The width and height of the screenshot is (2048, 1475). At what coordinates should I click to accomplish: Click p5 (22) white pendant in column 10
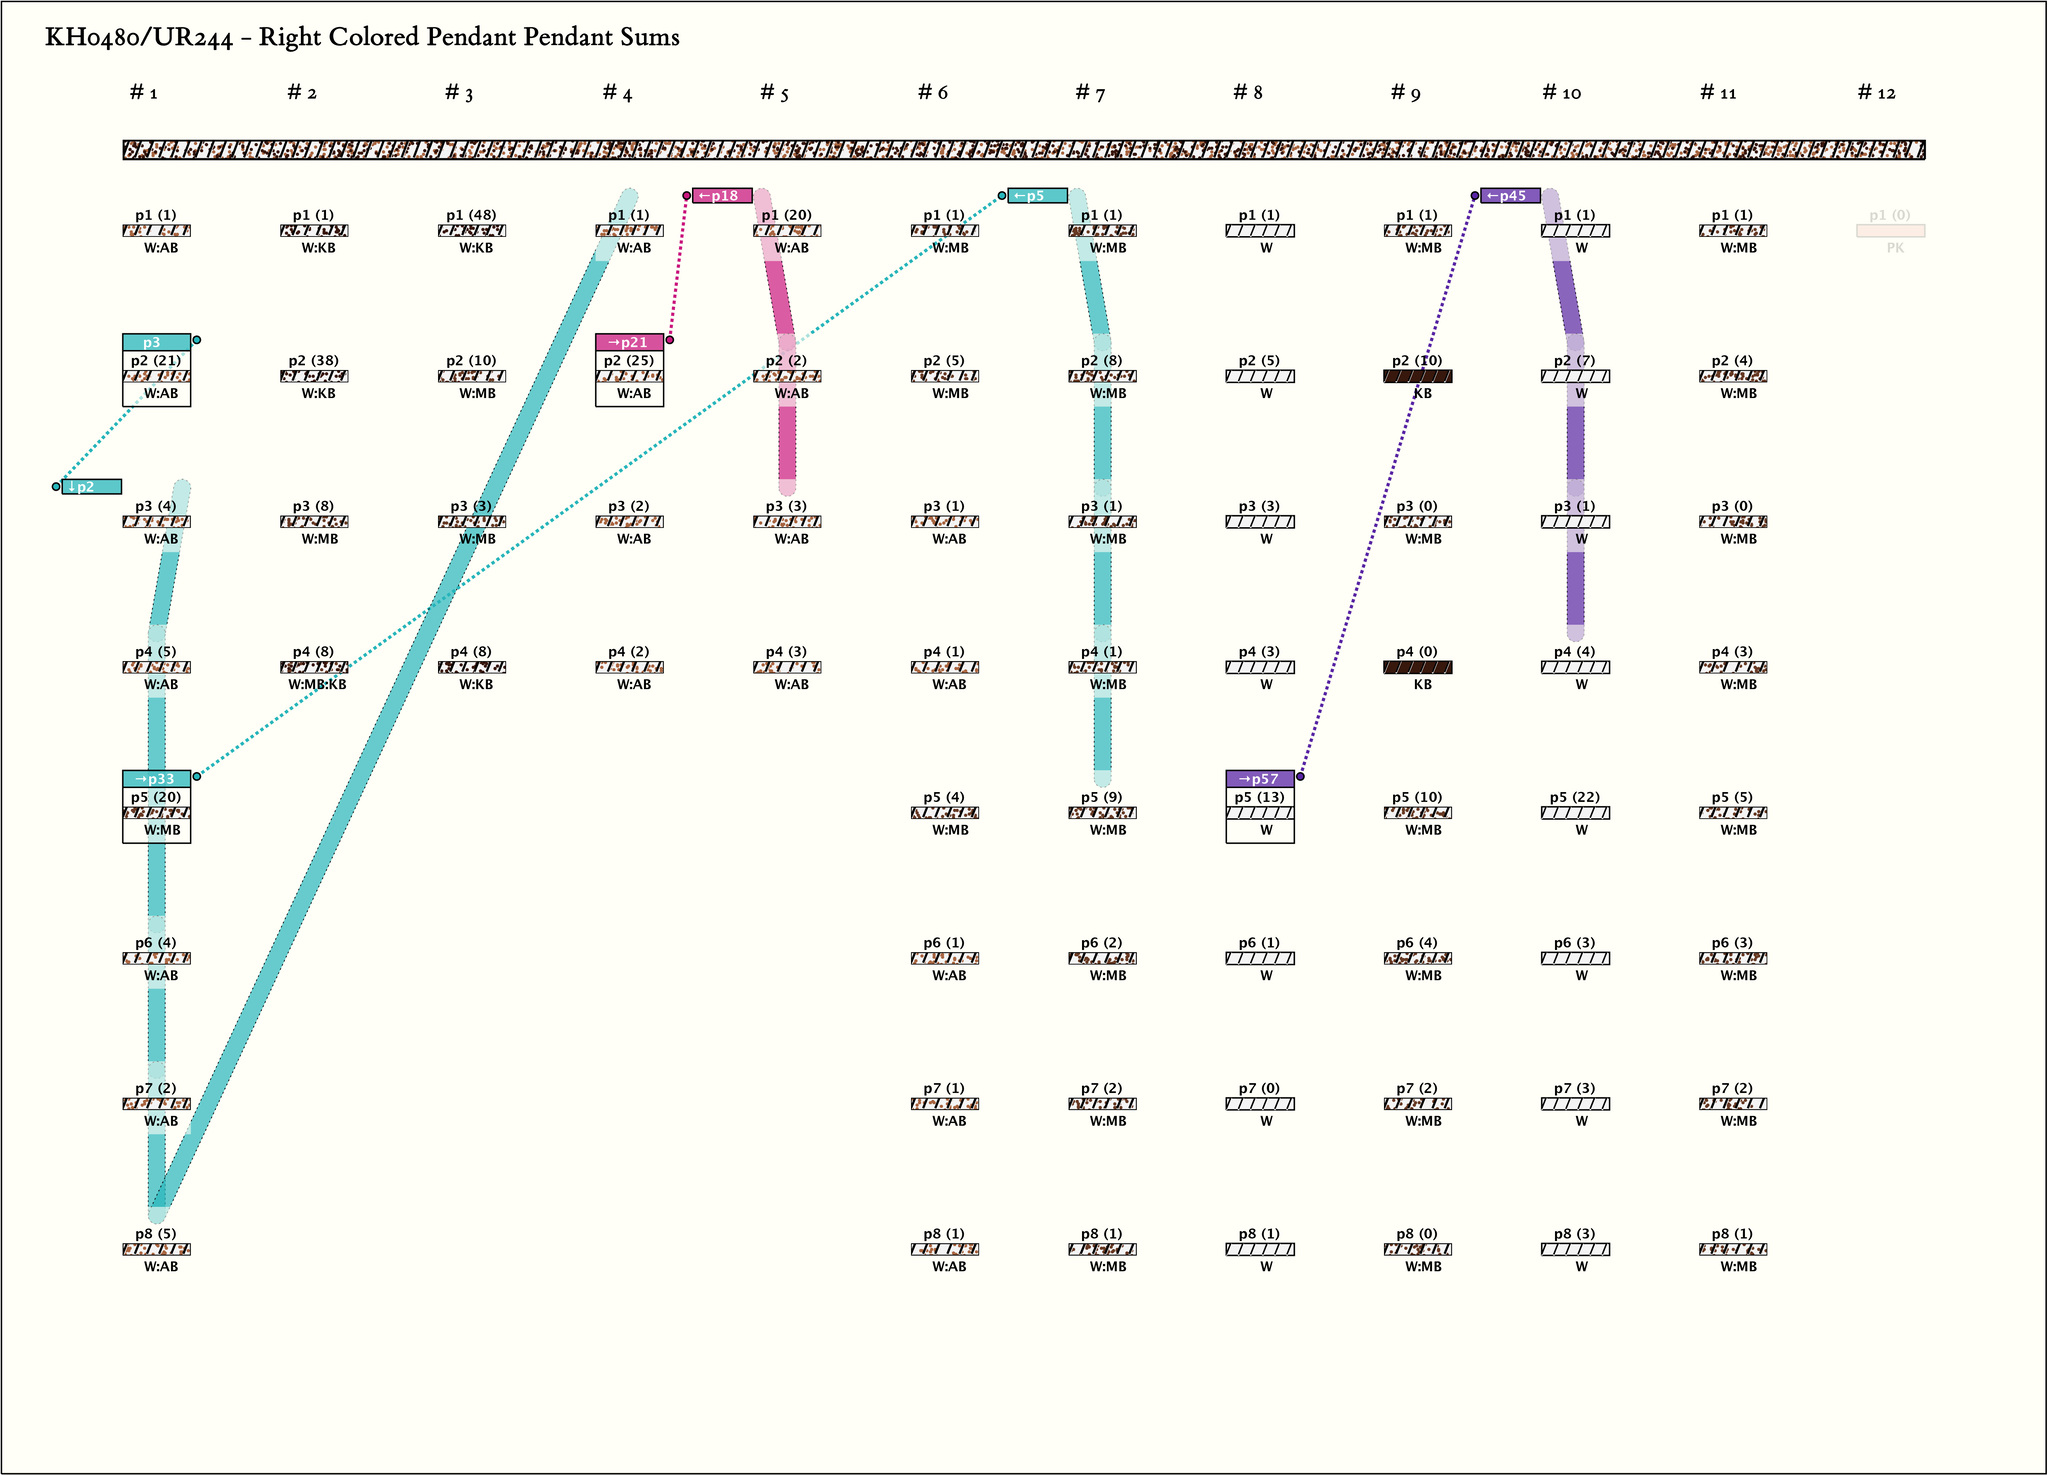[1575, 813]
